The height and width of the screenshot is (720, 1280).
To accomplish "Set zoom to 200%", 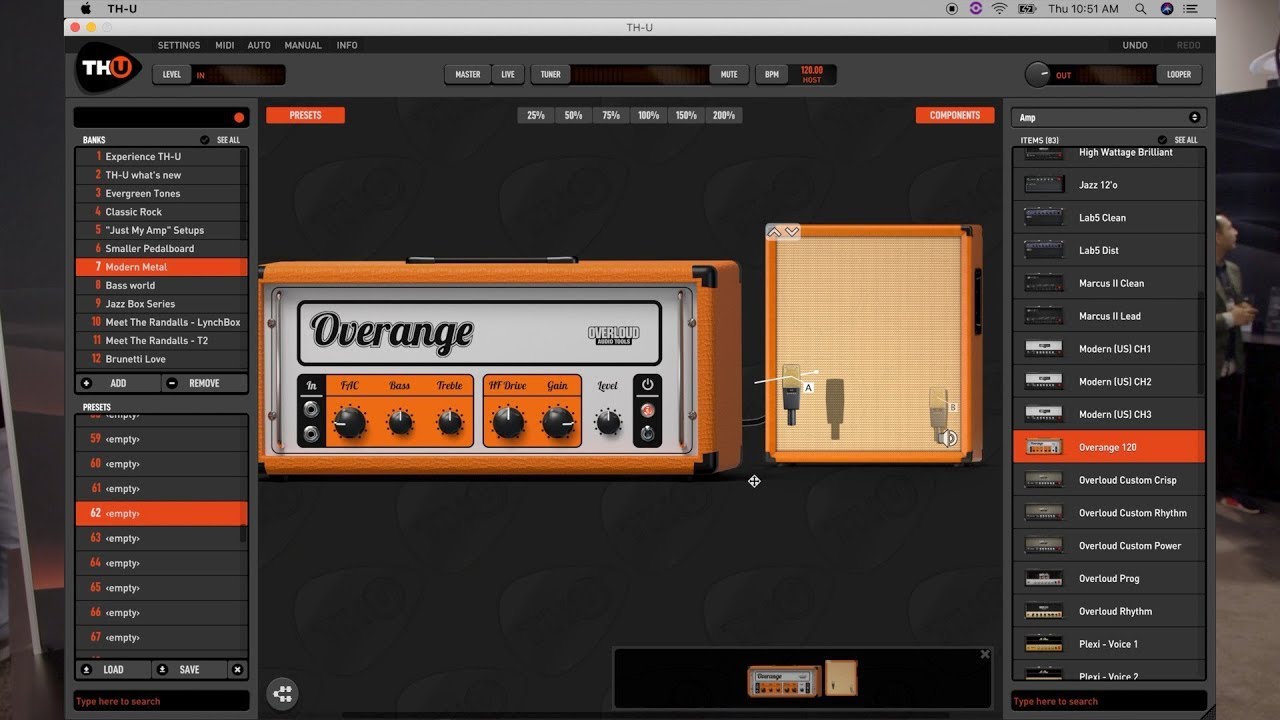I will (724, 115).
